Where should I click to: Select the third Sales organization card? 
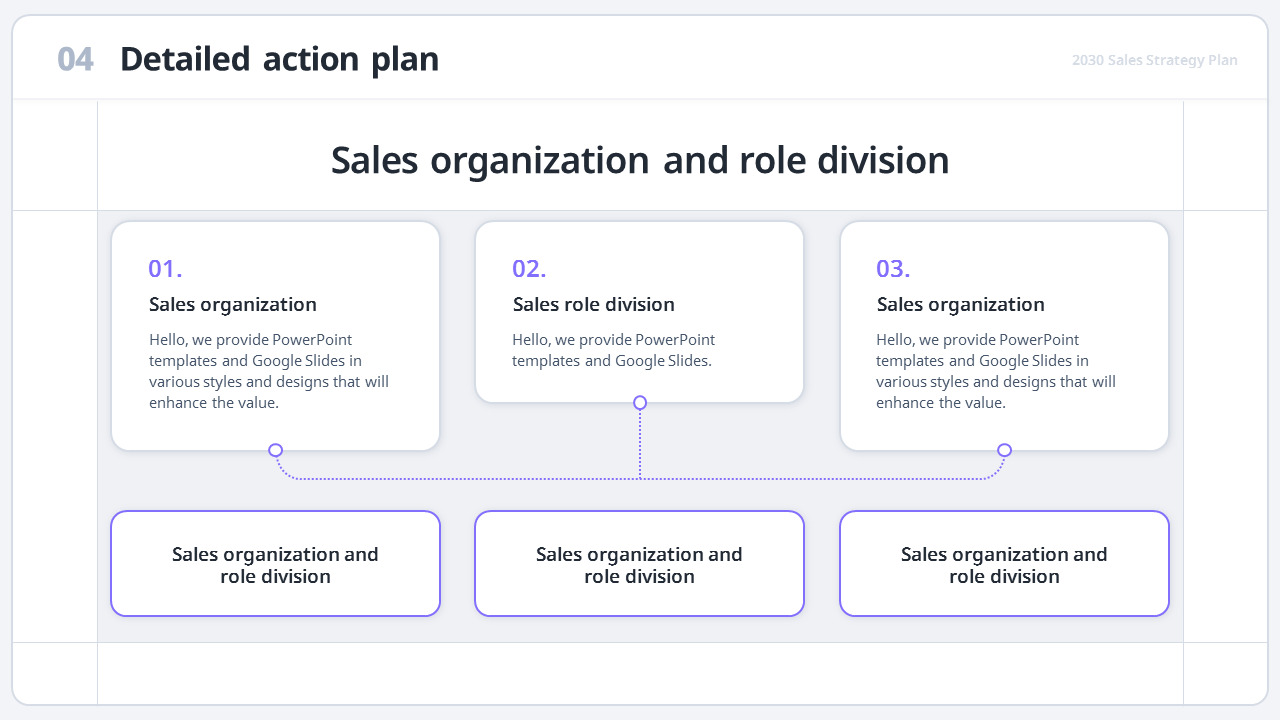pyautogui.click(x=1004, y=335)
